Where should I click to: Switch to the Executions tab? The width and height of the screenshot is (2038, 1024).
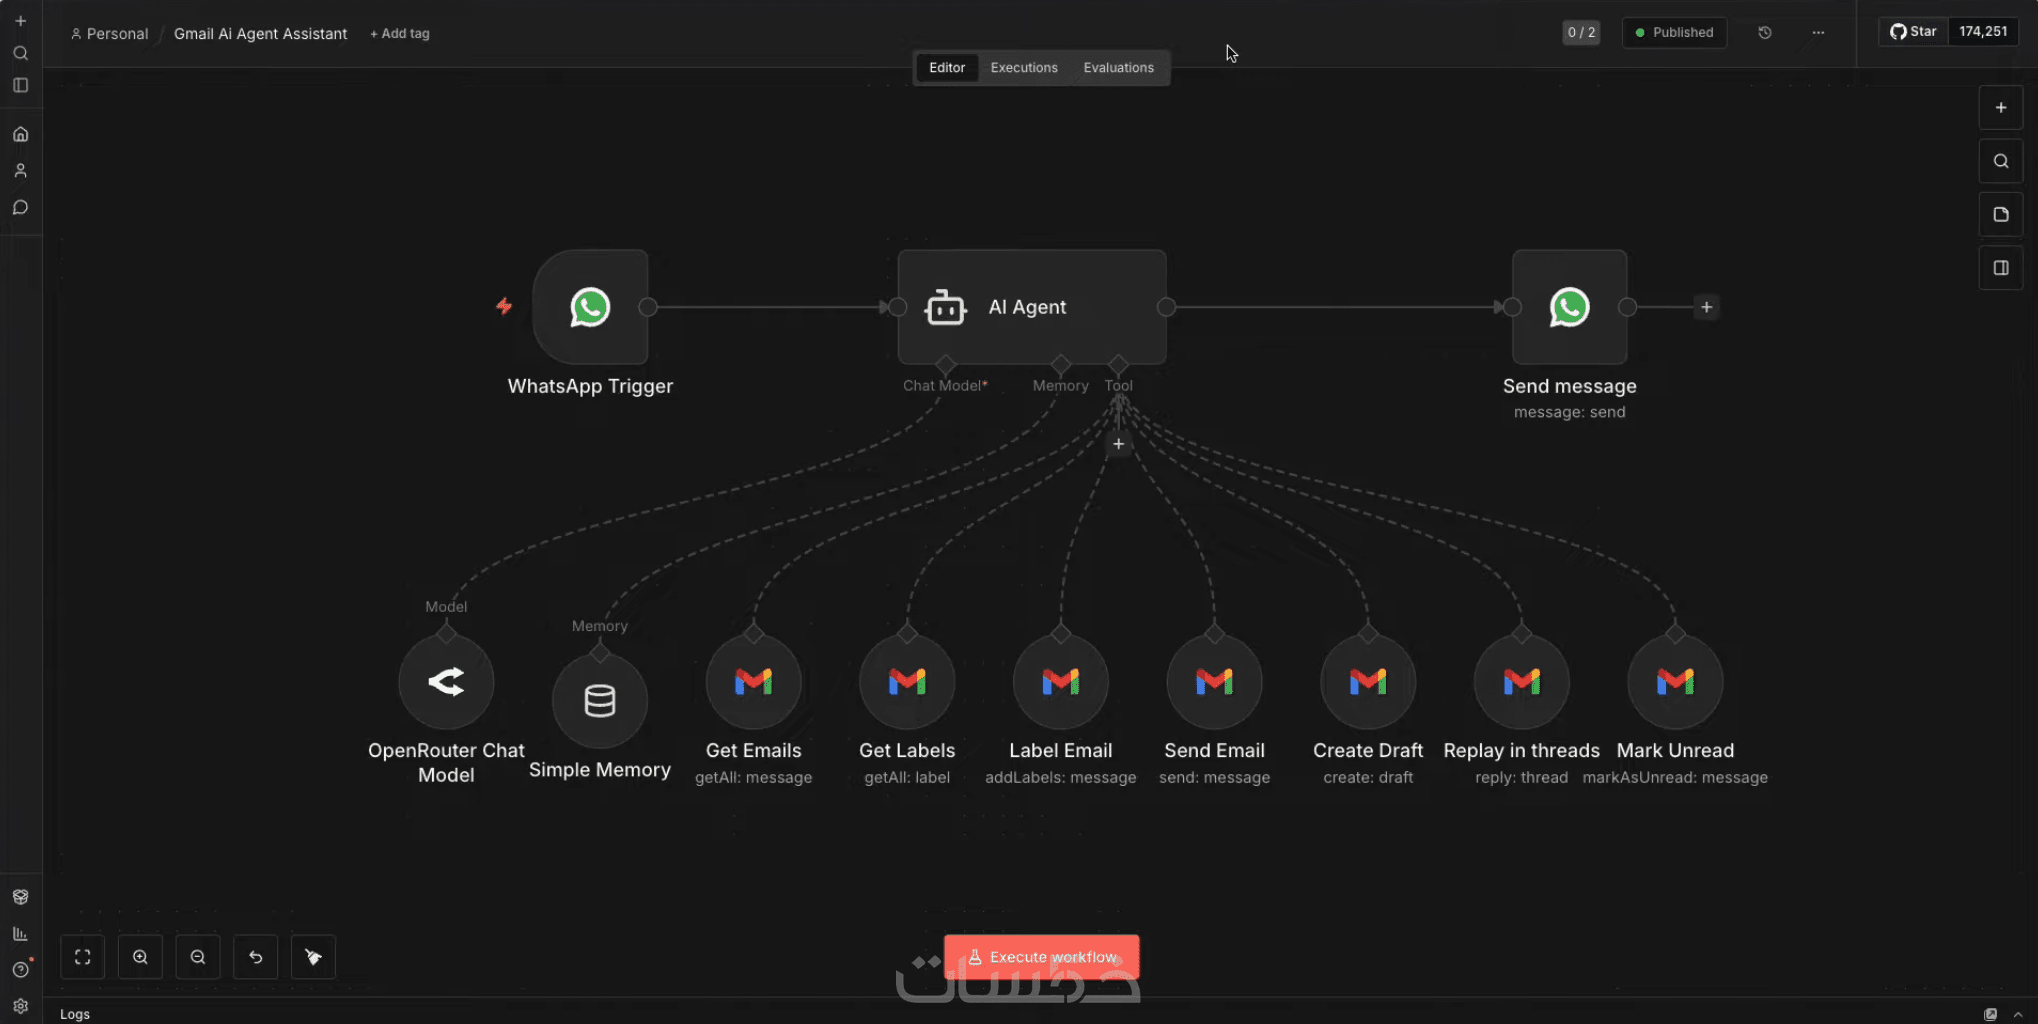point(1024,67)
